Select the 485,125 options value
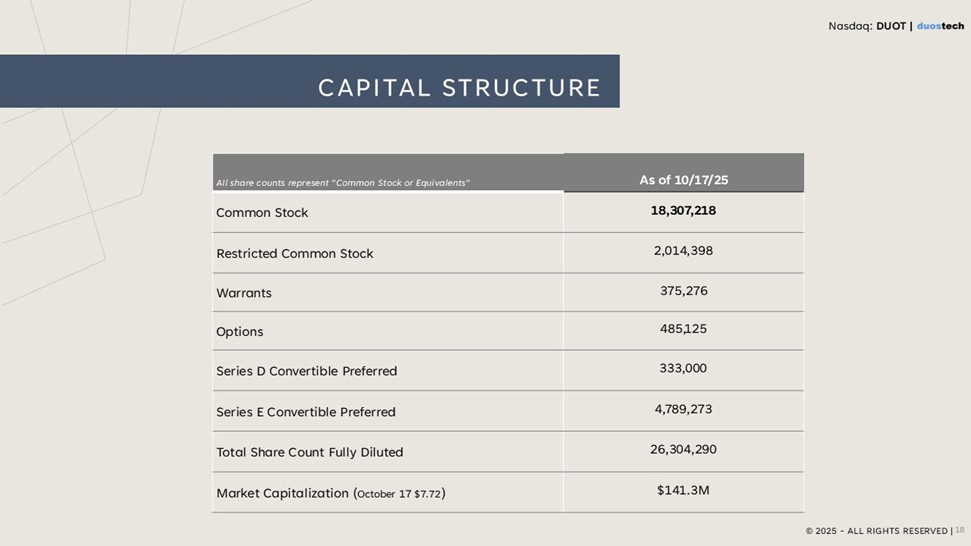 [x=683, y=329]
